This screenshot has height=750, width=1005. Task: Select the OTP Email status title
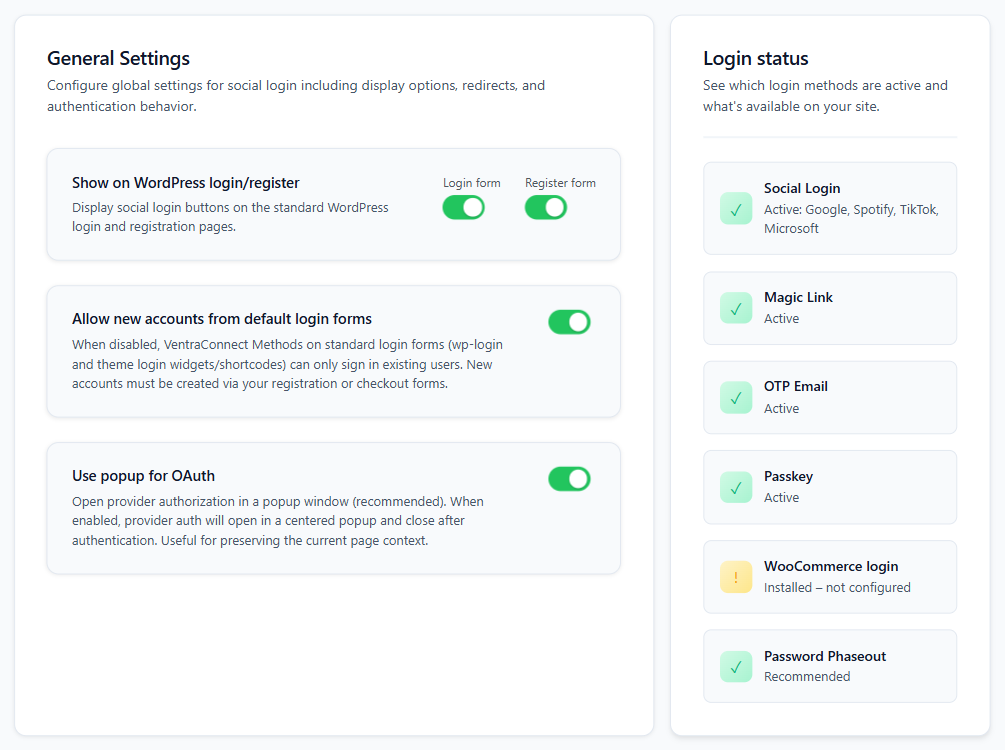pyautogui.click(x=795, y=387)
